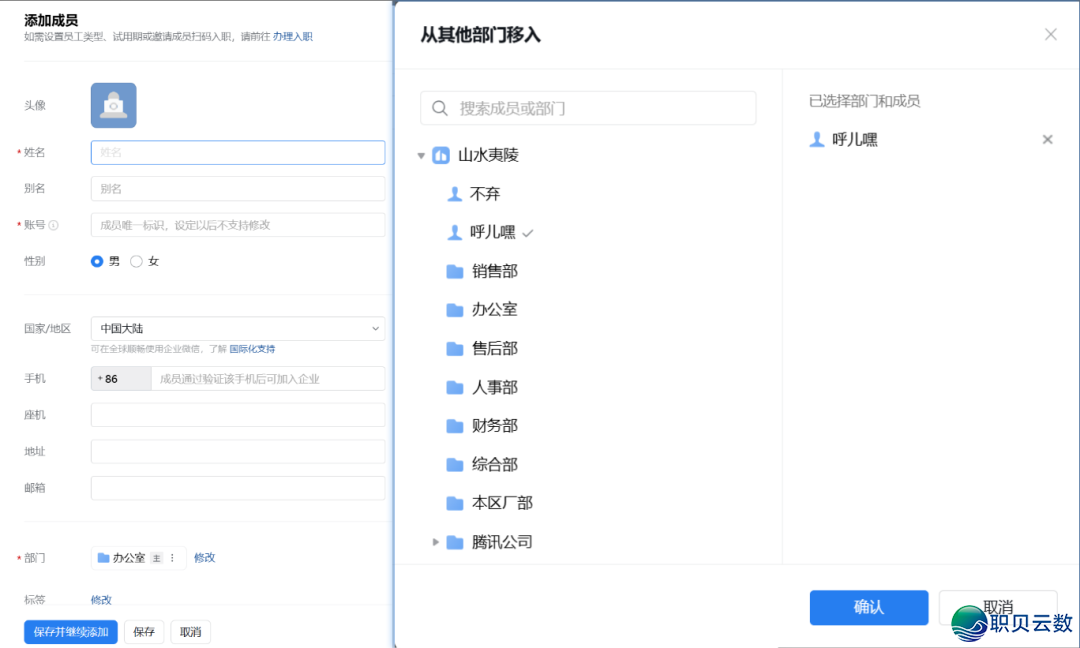This screenshot has width=1080, height=648.
Task: Remove 呼儿嘿 from the selected list
Action: 1047,140
